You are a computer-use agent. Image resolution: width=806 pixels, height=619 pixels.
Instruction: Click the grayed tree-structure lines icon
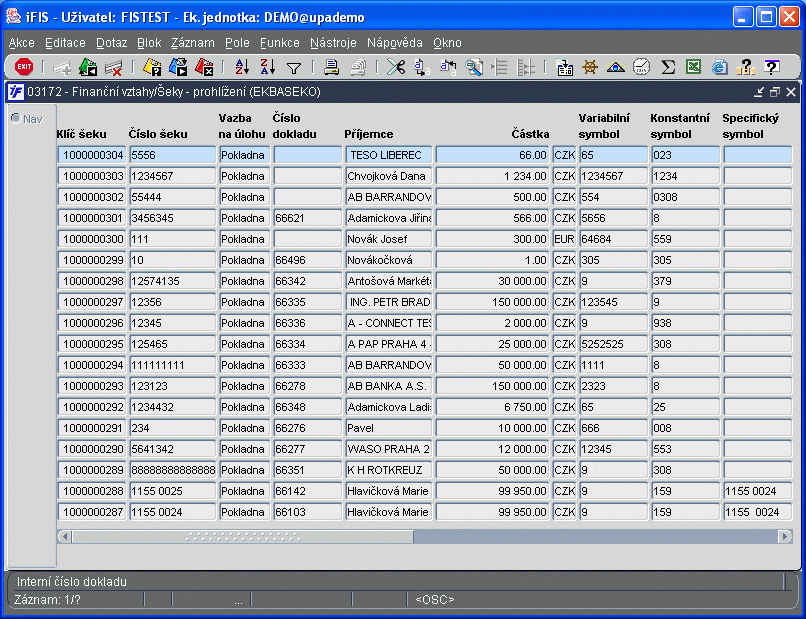coord(525,67)
